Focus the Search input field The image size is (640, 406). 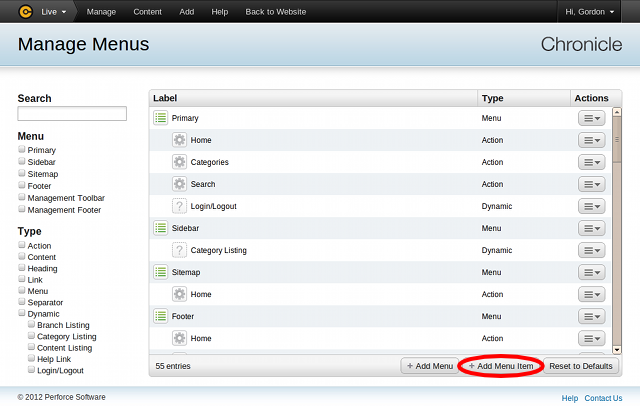(x=72, y=114)
